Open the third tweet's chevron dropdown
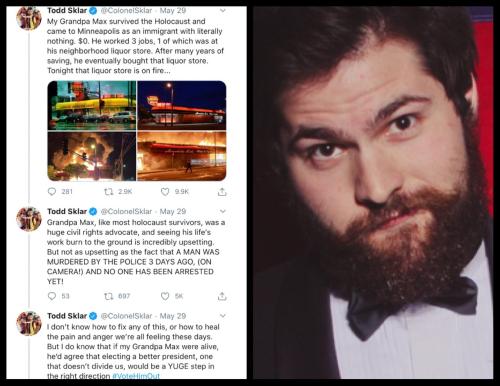 point(223,316)
